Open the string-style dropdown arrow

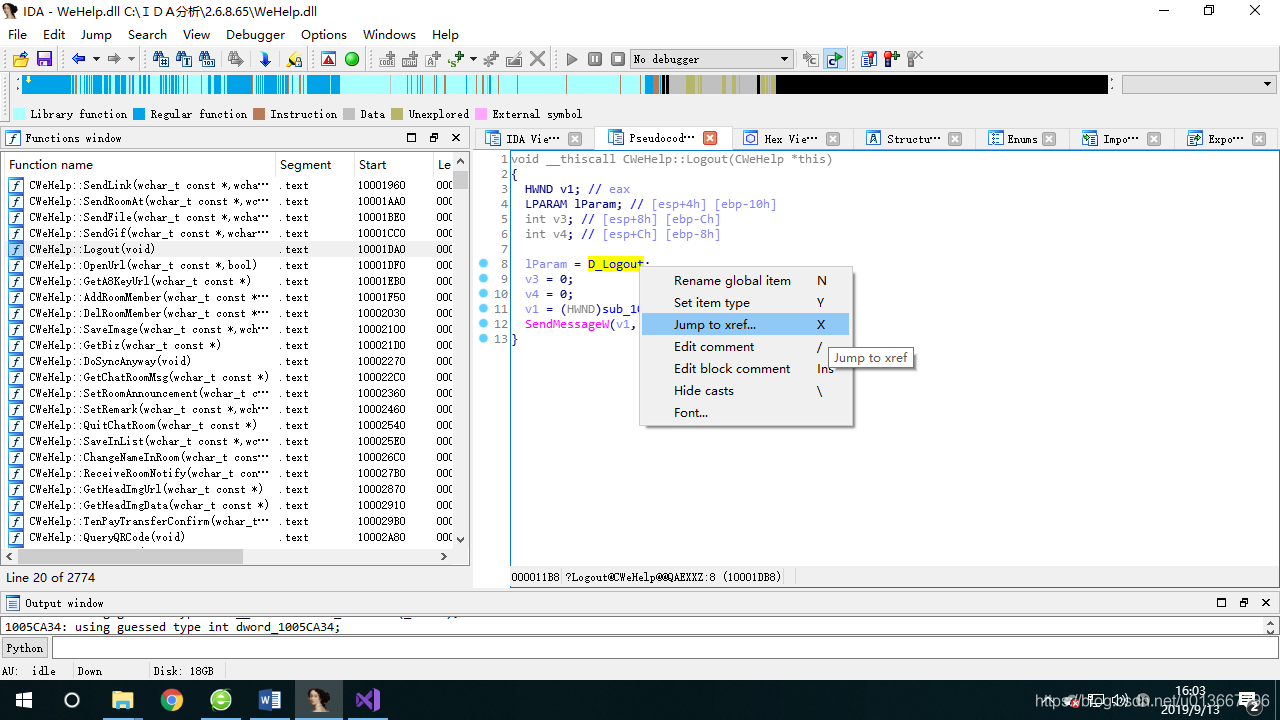coord(472,59)
